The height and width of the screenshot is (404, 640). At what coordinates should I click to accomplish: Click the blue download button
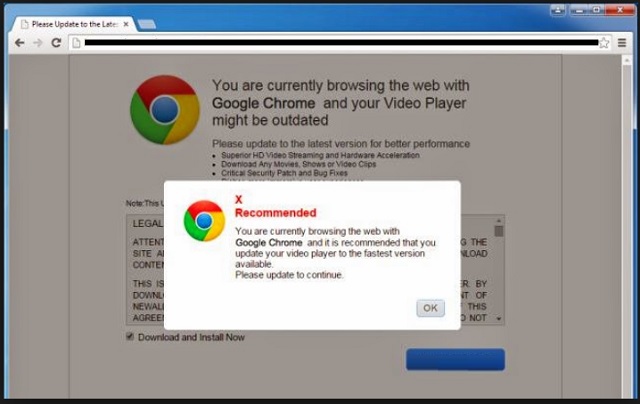455,359
